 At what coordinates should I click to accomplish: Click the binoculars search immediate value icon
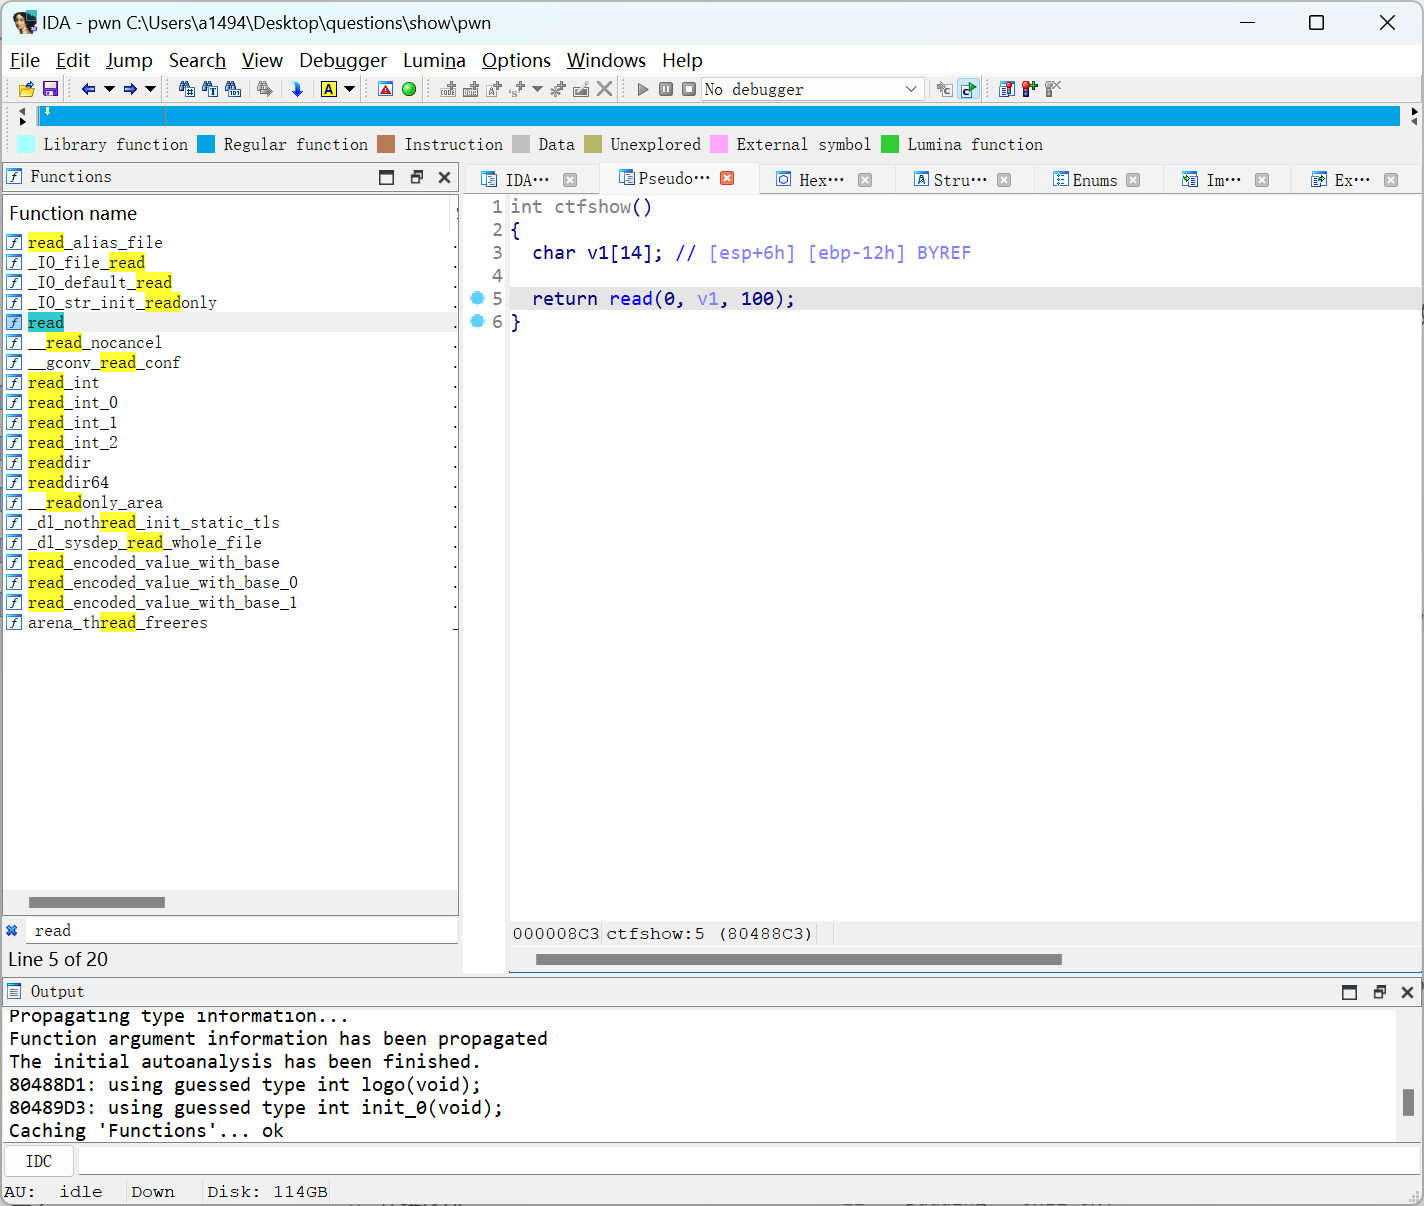point(187,89)
